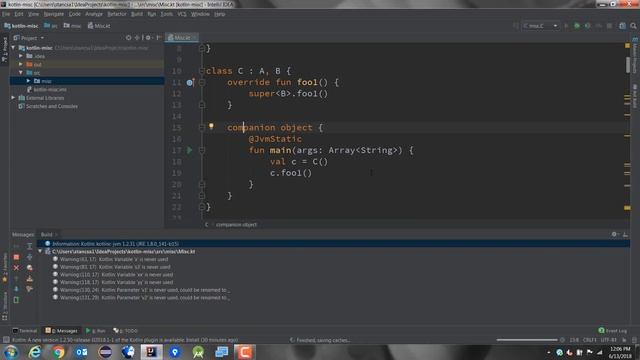Collapse the src folder in project tree

[21, 73]
